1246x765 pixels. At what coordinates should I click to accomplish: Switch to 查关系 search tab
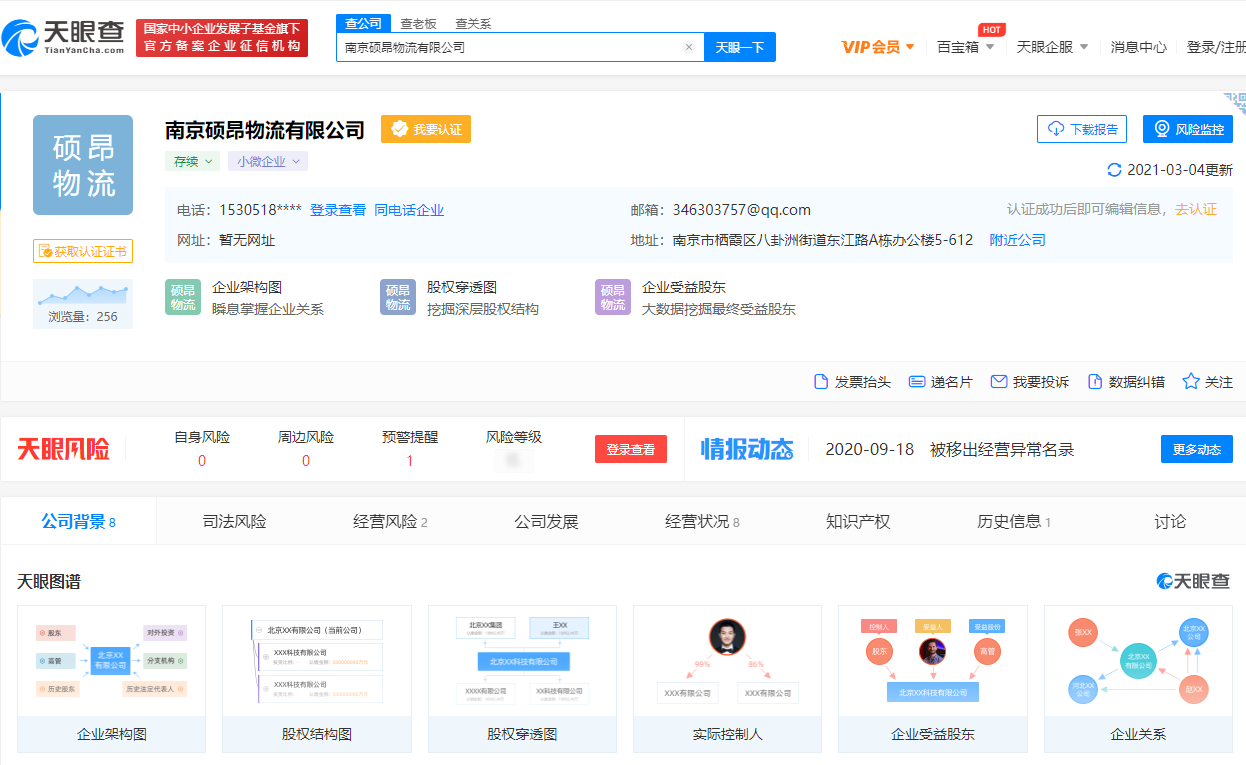[473, 23]
